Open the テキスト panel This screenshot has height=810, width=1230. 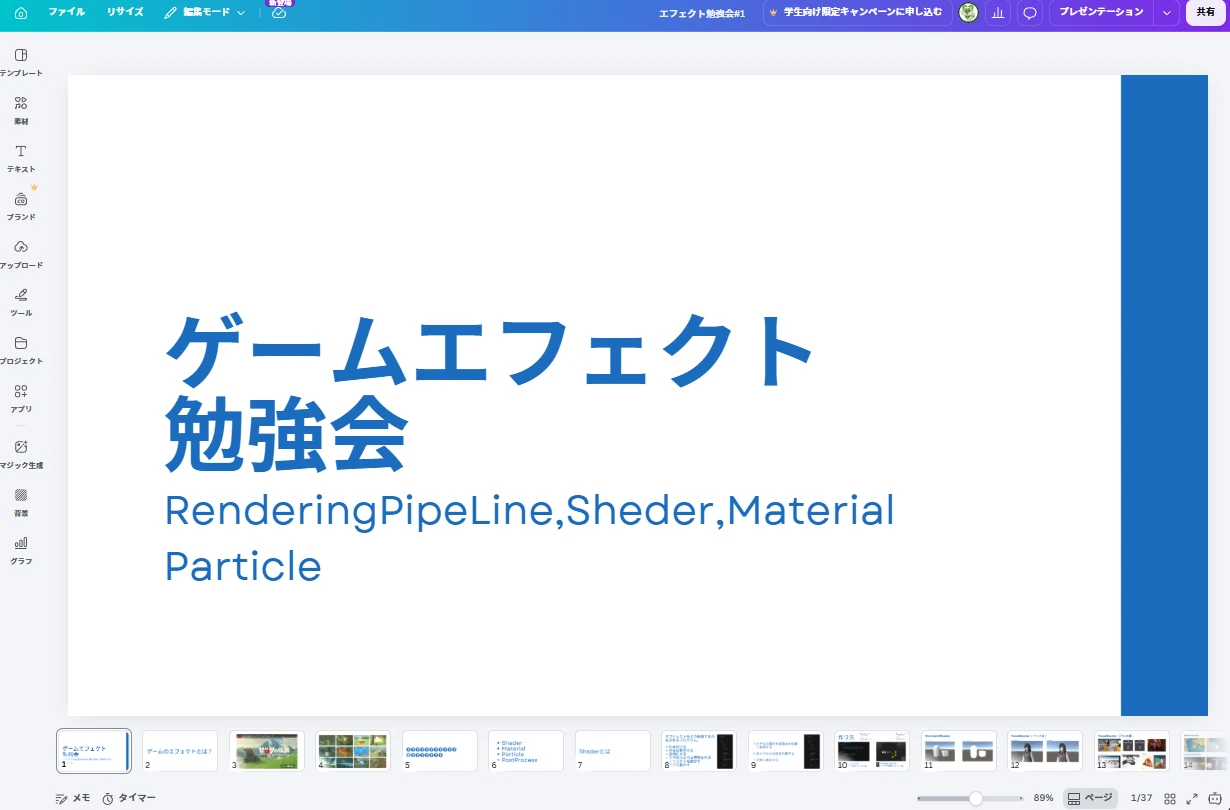[21, 158]
